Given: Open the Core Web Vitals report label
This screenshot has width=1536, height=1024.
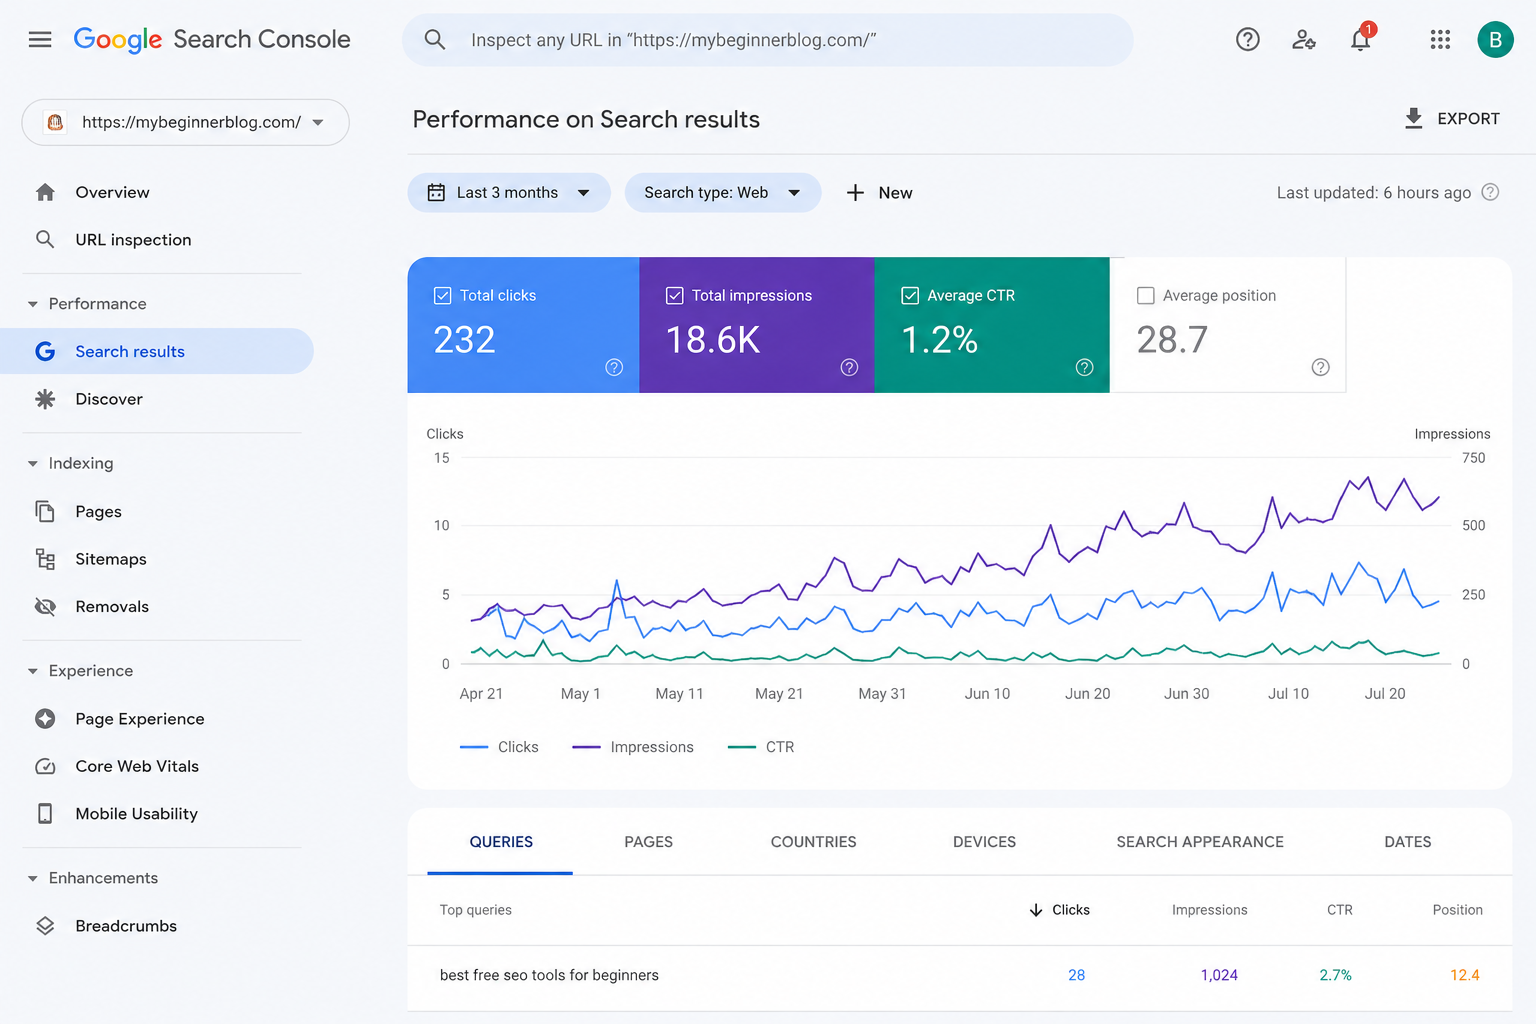Looking at the screenshot, I should tap(137, 766).
